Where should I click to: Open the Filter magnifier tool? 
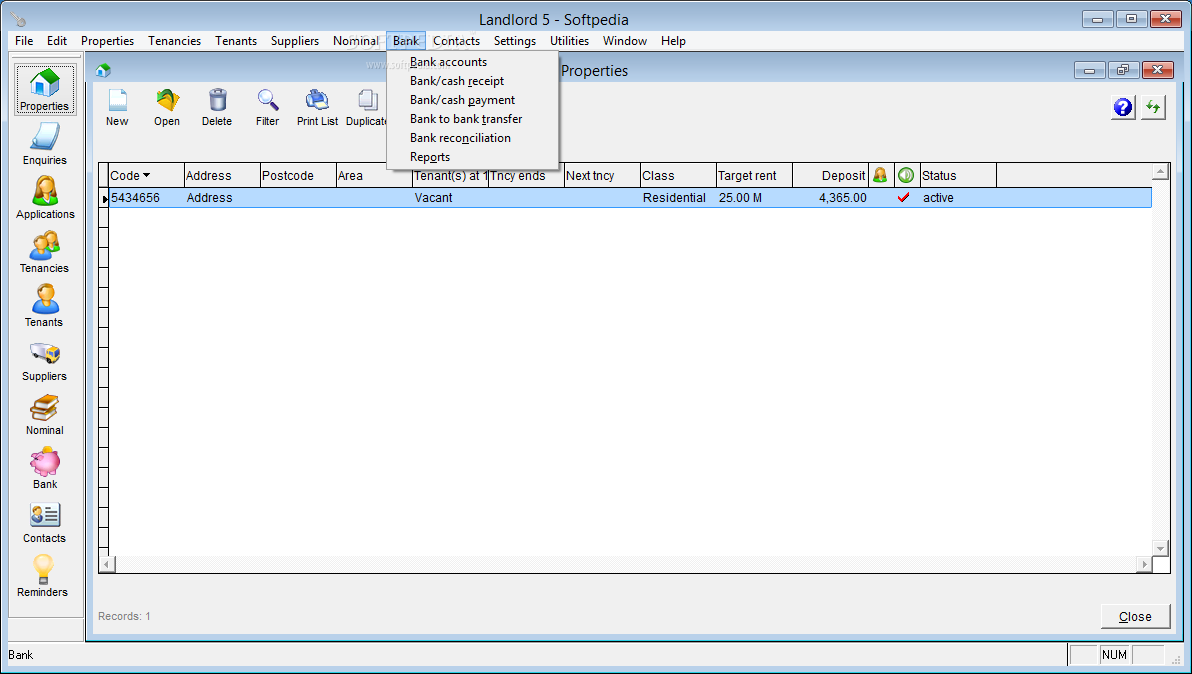click(268, 107)
